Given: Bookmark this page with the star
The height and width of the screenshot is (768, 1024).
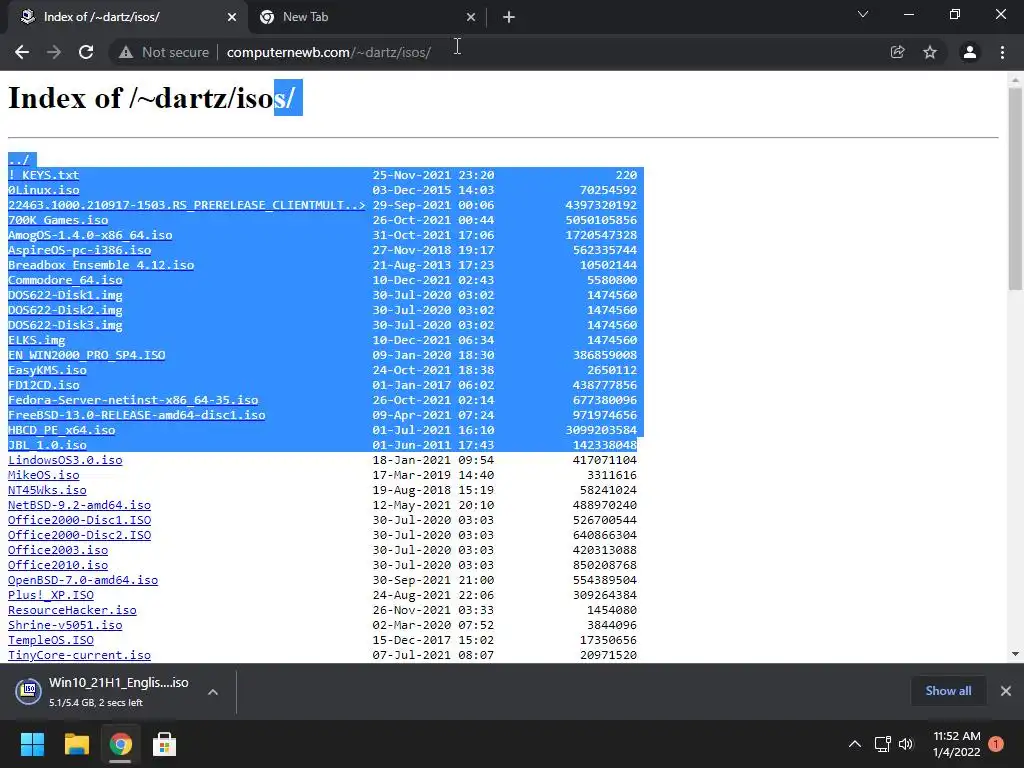Looking at the screenshot, I should click(930, 52).
